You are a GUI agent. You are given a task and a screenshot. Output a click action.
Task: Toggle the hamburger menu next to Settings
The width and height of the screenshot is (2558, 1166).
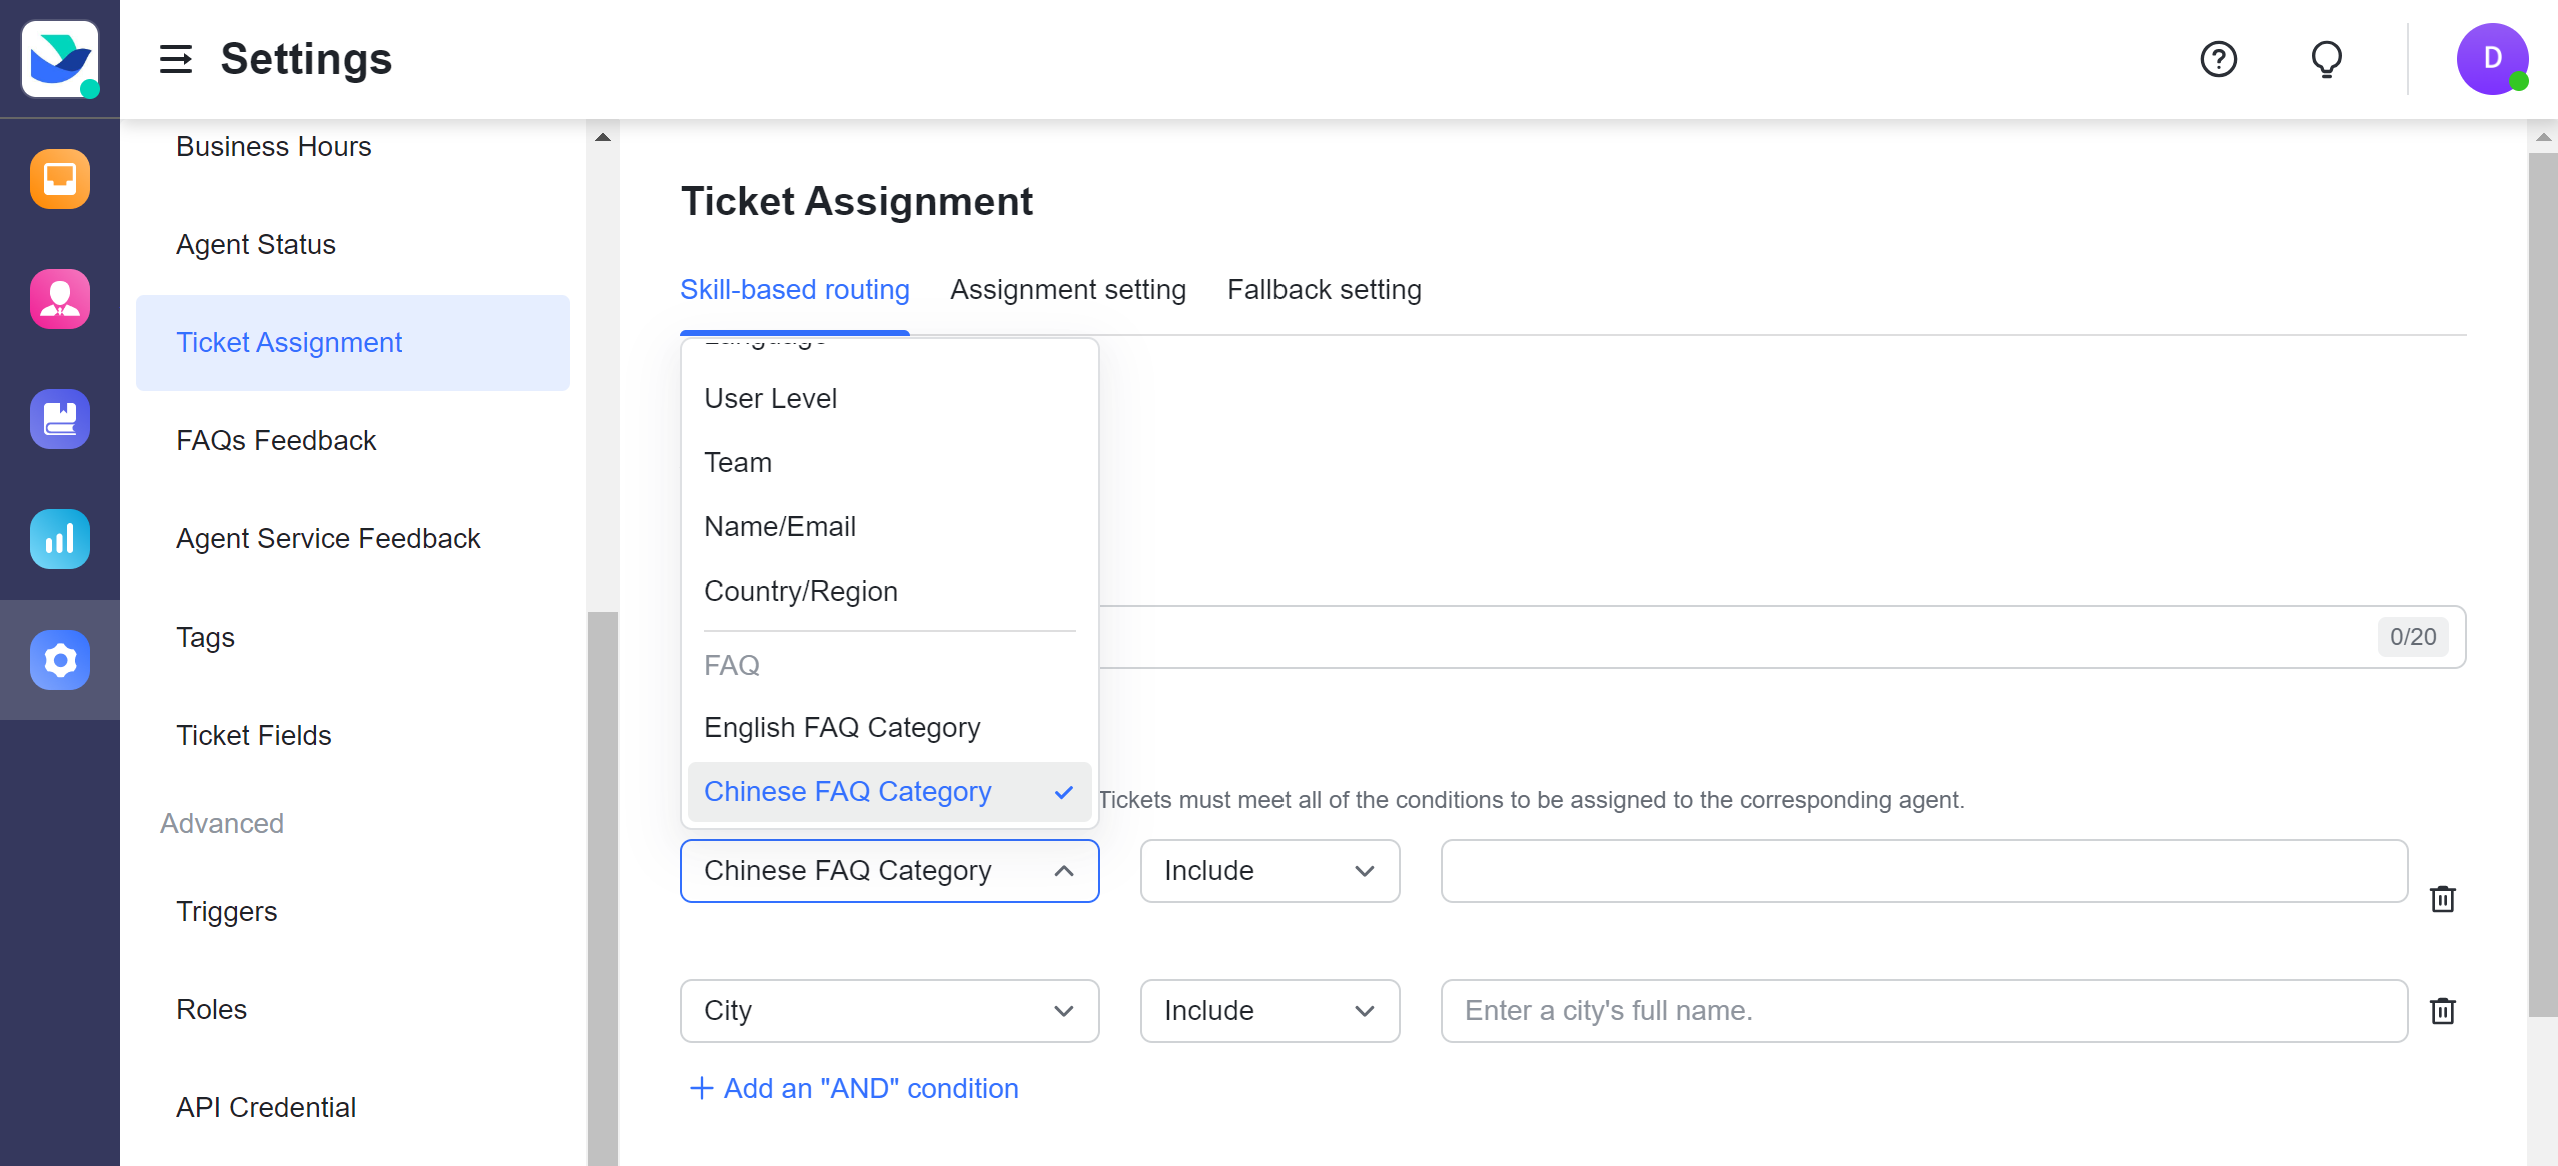pyautogui.click(x=176, y=60)
